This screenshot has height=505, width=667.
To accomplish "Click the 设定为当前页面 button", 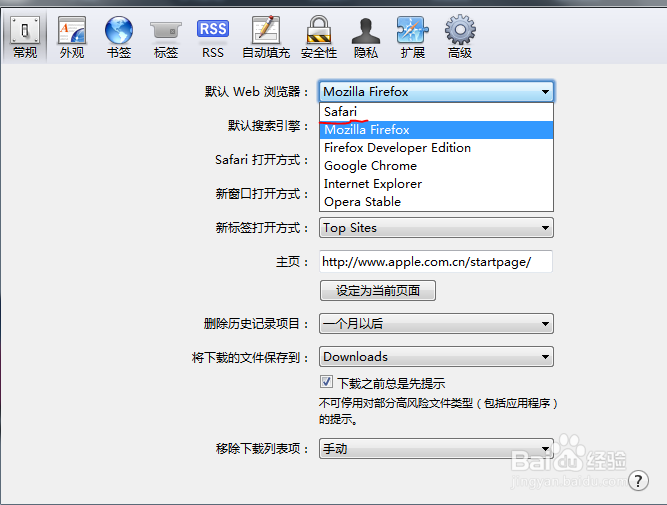I will click(x=378, y=291).
